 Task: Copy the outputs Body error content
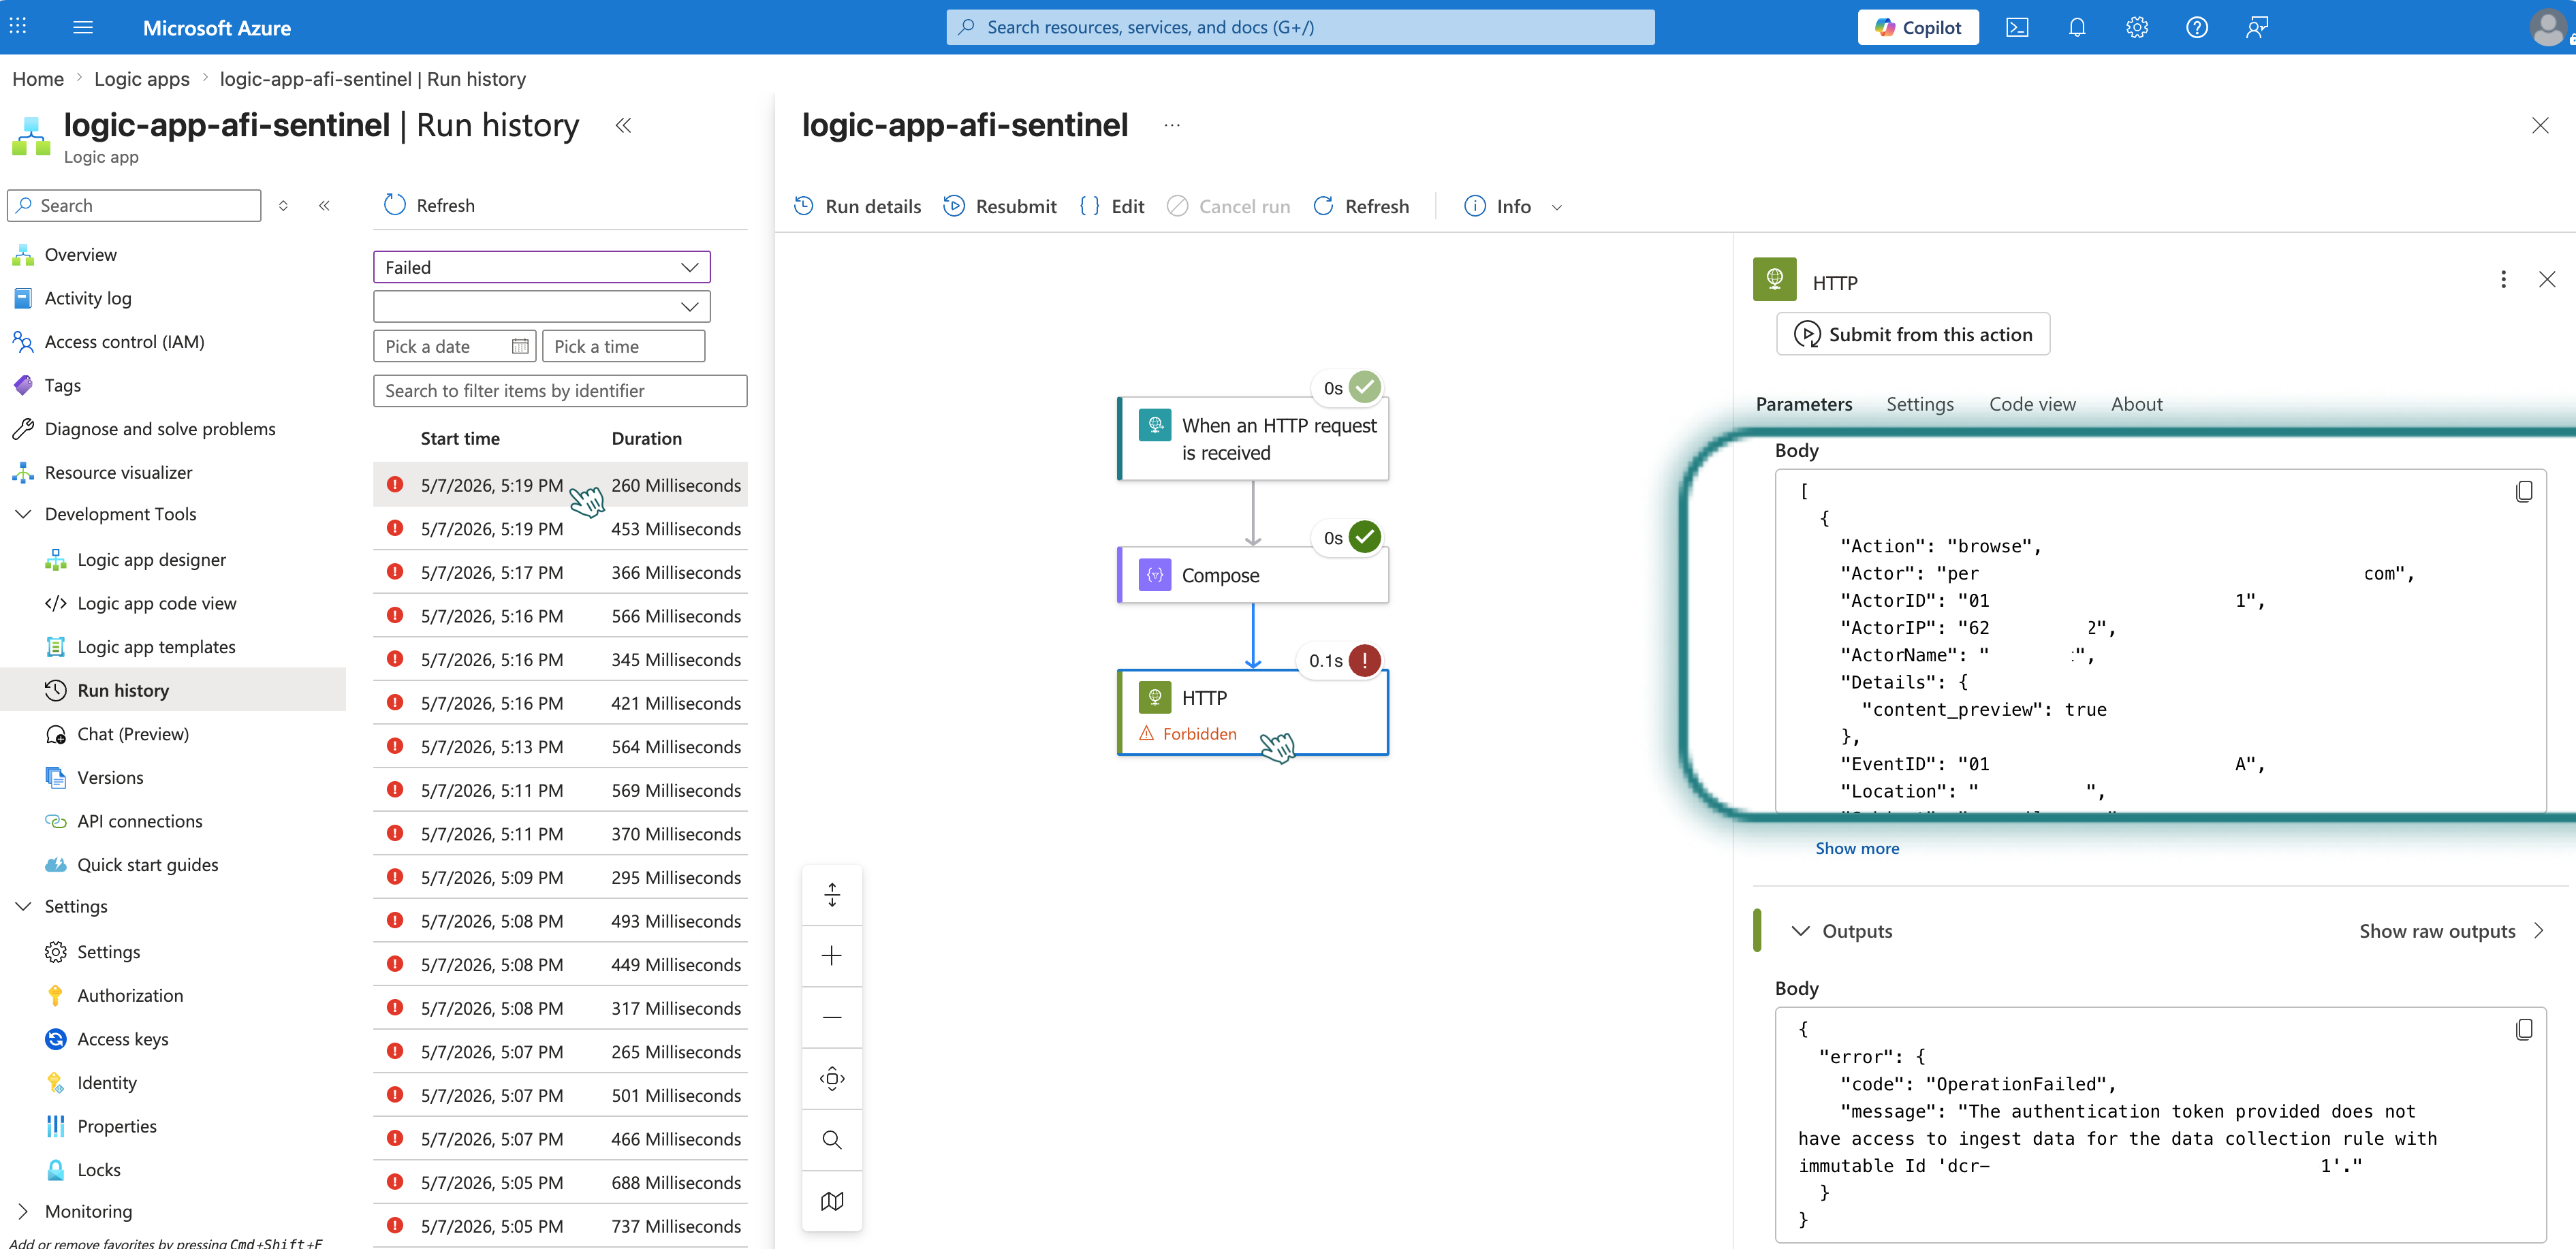(2523, 1030)
